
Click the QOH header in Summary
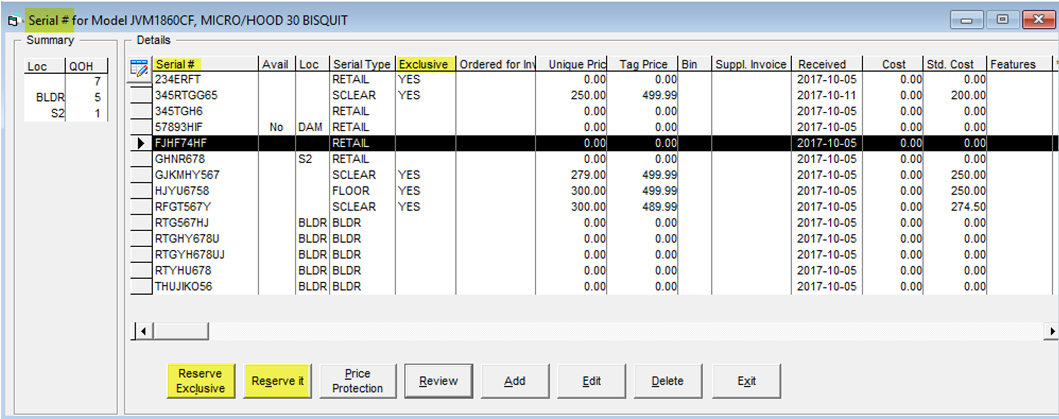tap(86, 67)
